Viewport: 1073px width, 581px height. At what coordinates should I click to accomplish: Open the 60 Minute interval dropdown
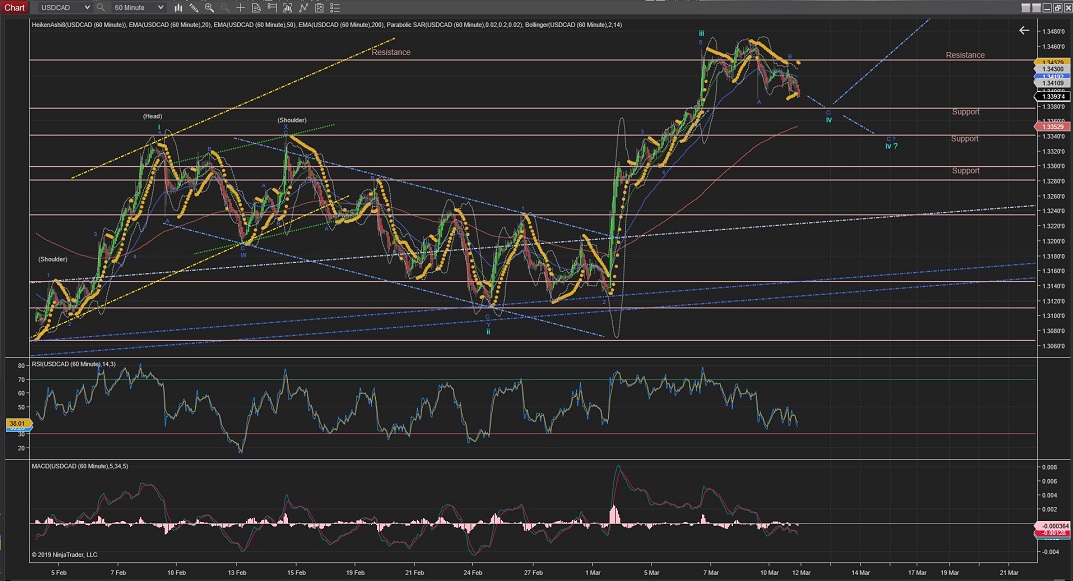coord(138,8)
